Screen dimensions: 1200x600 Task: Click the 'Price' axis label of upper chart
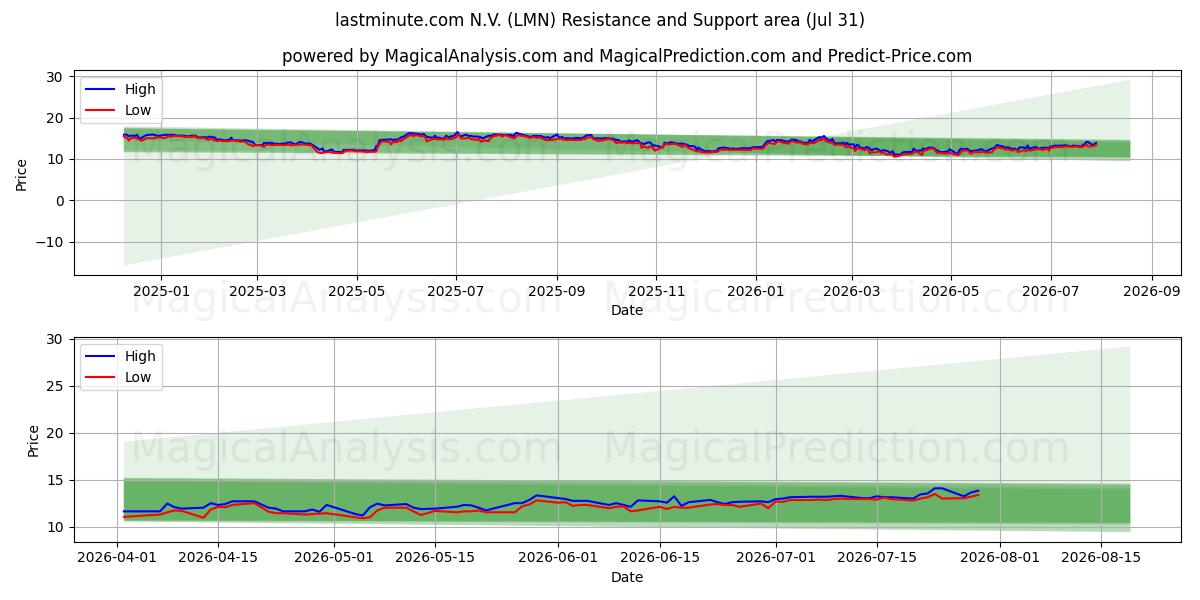pos(22,173)
